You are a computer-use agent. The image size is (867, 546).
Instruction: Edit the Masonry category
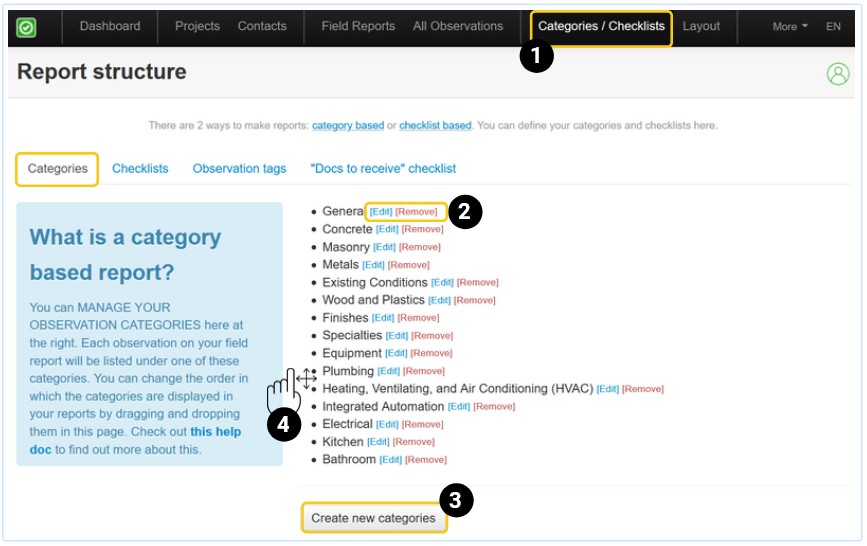click(384, 247)
